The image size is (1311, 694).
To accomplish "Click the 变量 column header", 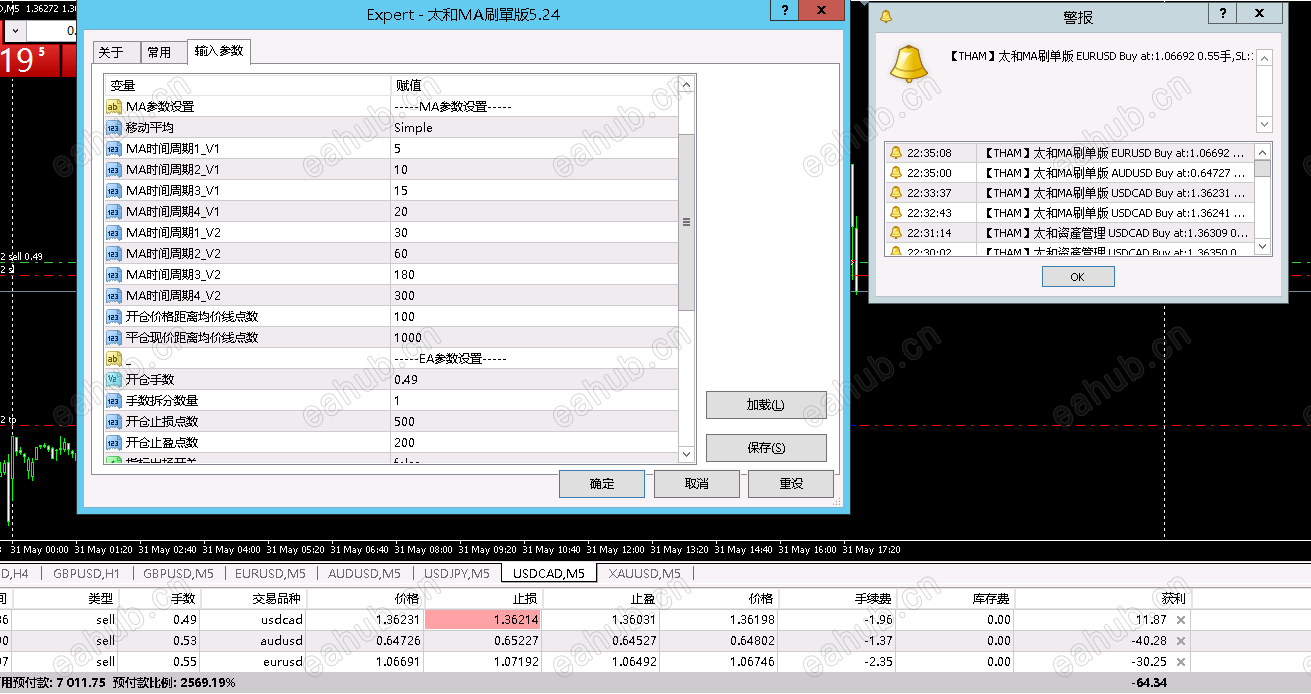I will coord(247,86).
